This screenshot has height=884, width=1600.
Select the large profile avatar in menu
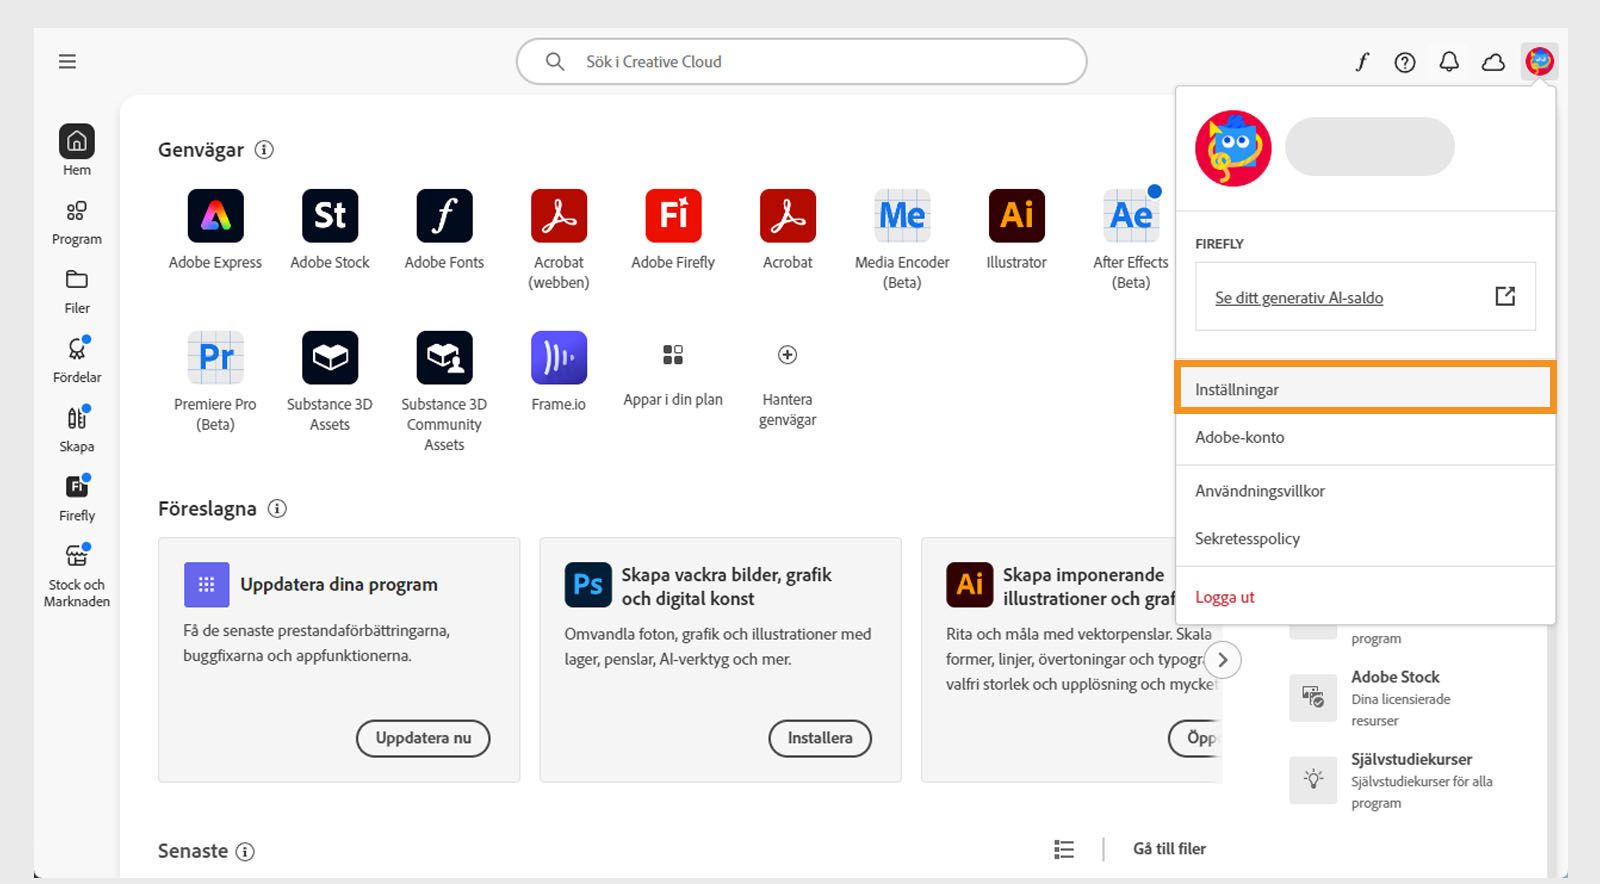(1233, 149)
